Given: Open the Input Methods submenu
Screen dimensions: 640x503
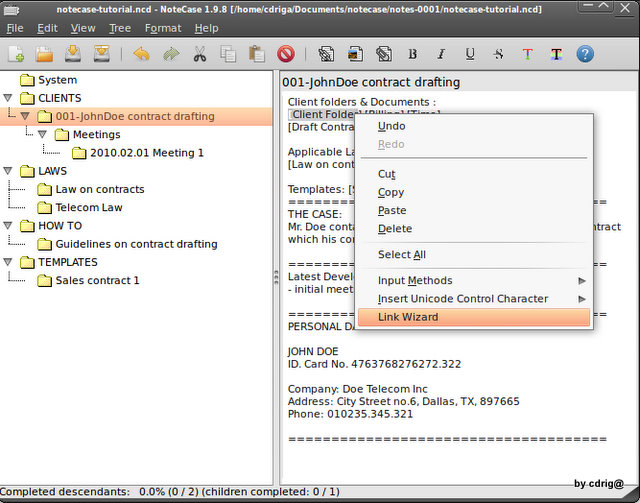Looking at the screenshot, I should 474,280.
